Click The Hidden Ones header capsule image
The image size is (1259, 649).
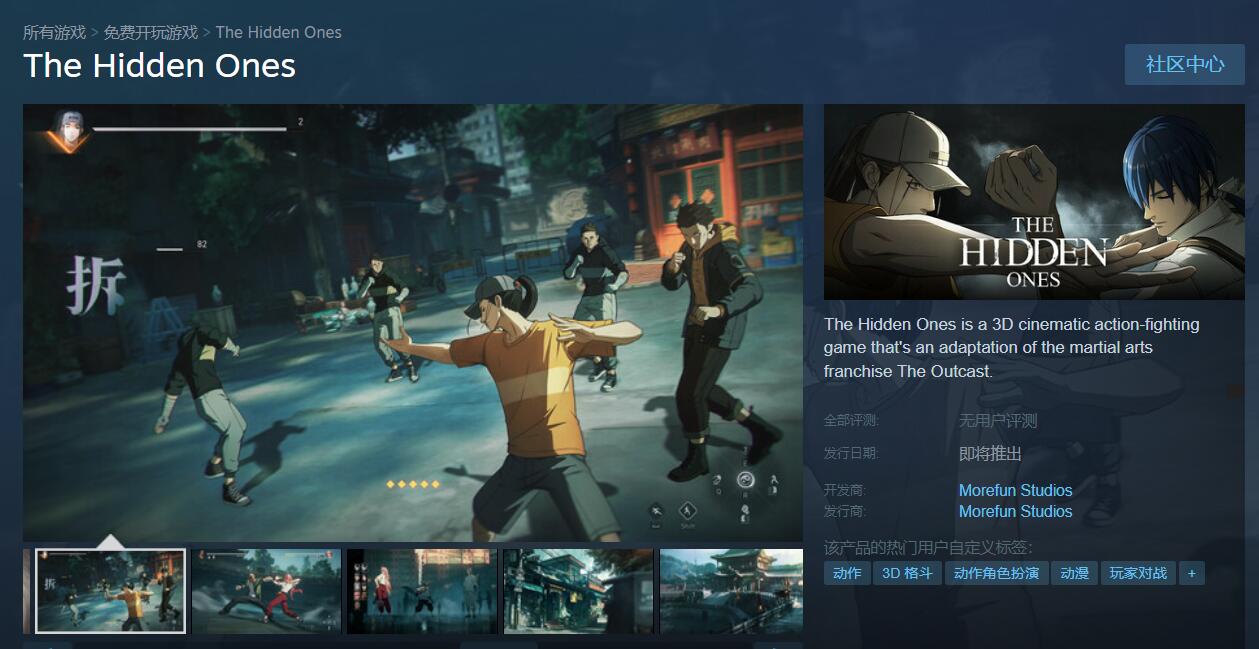pos(1034,202)
